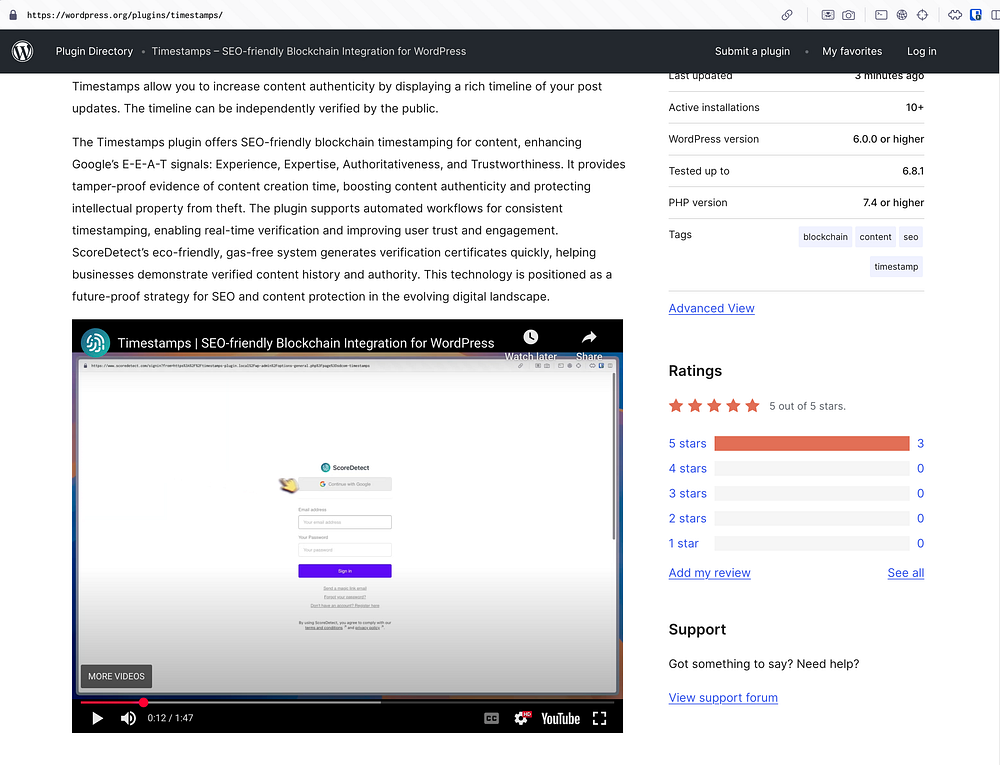Image resolution: width=1000 pixels, height=765 pixels.
Task: Click the 5 stars rating link
Action: [688, 444]
